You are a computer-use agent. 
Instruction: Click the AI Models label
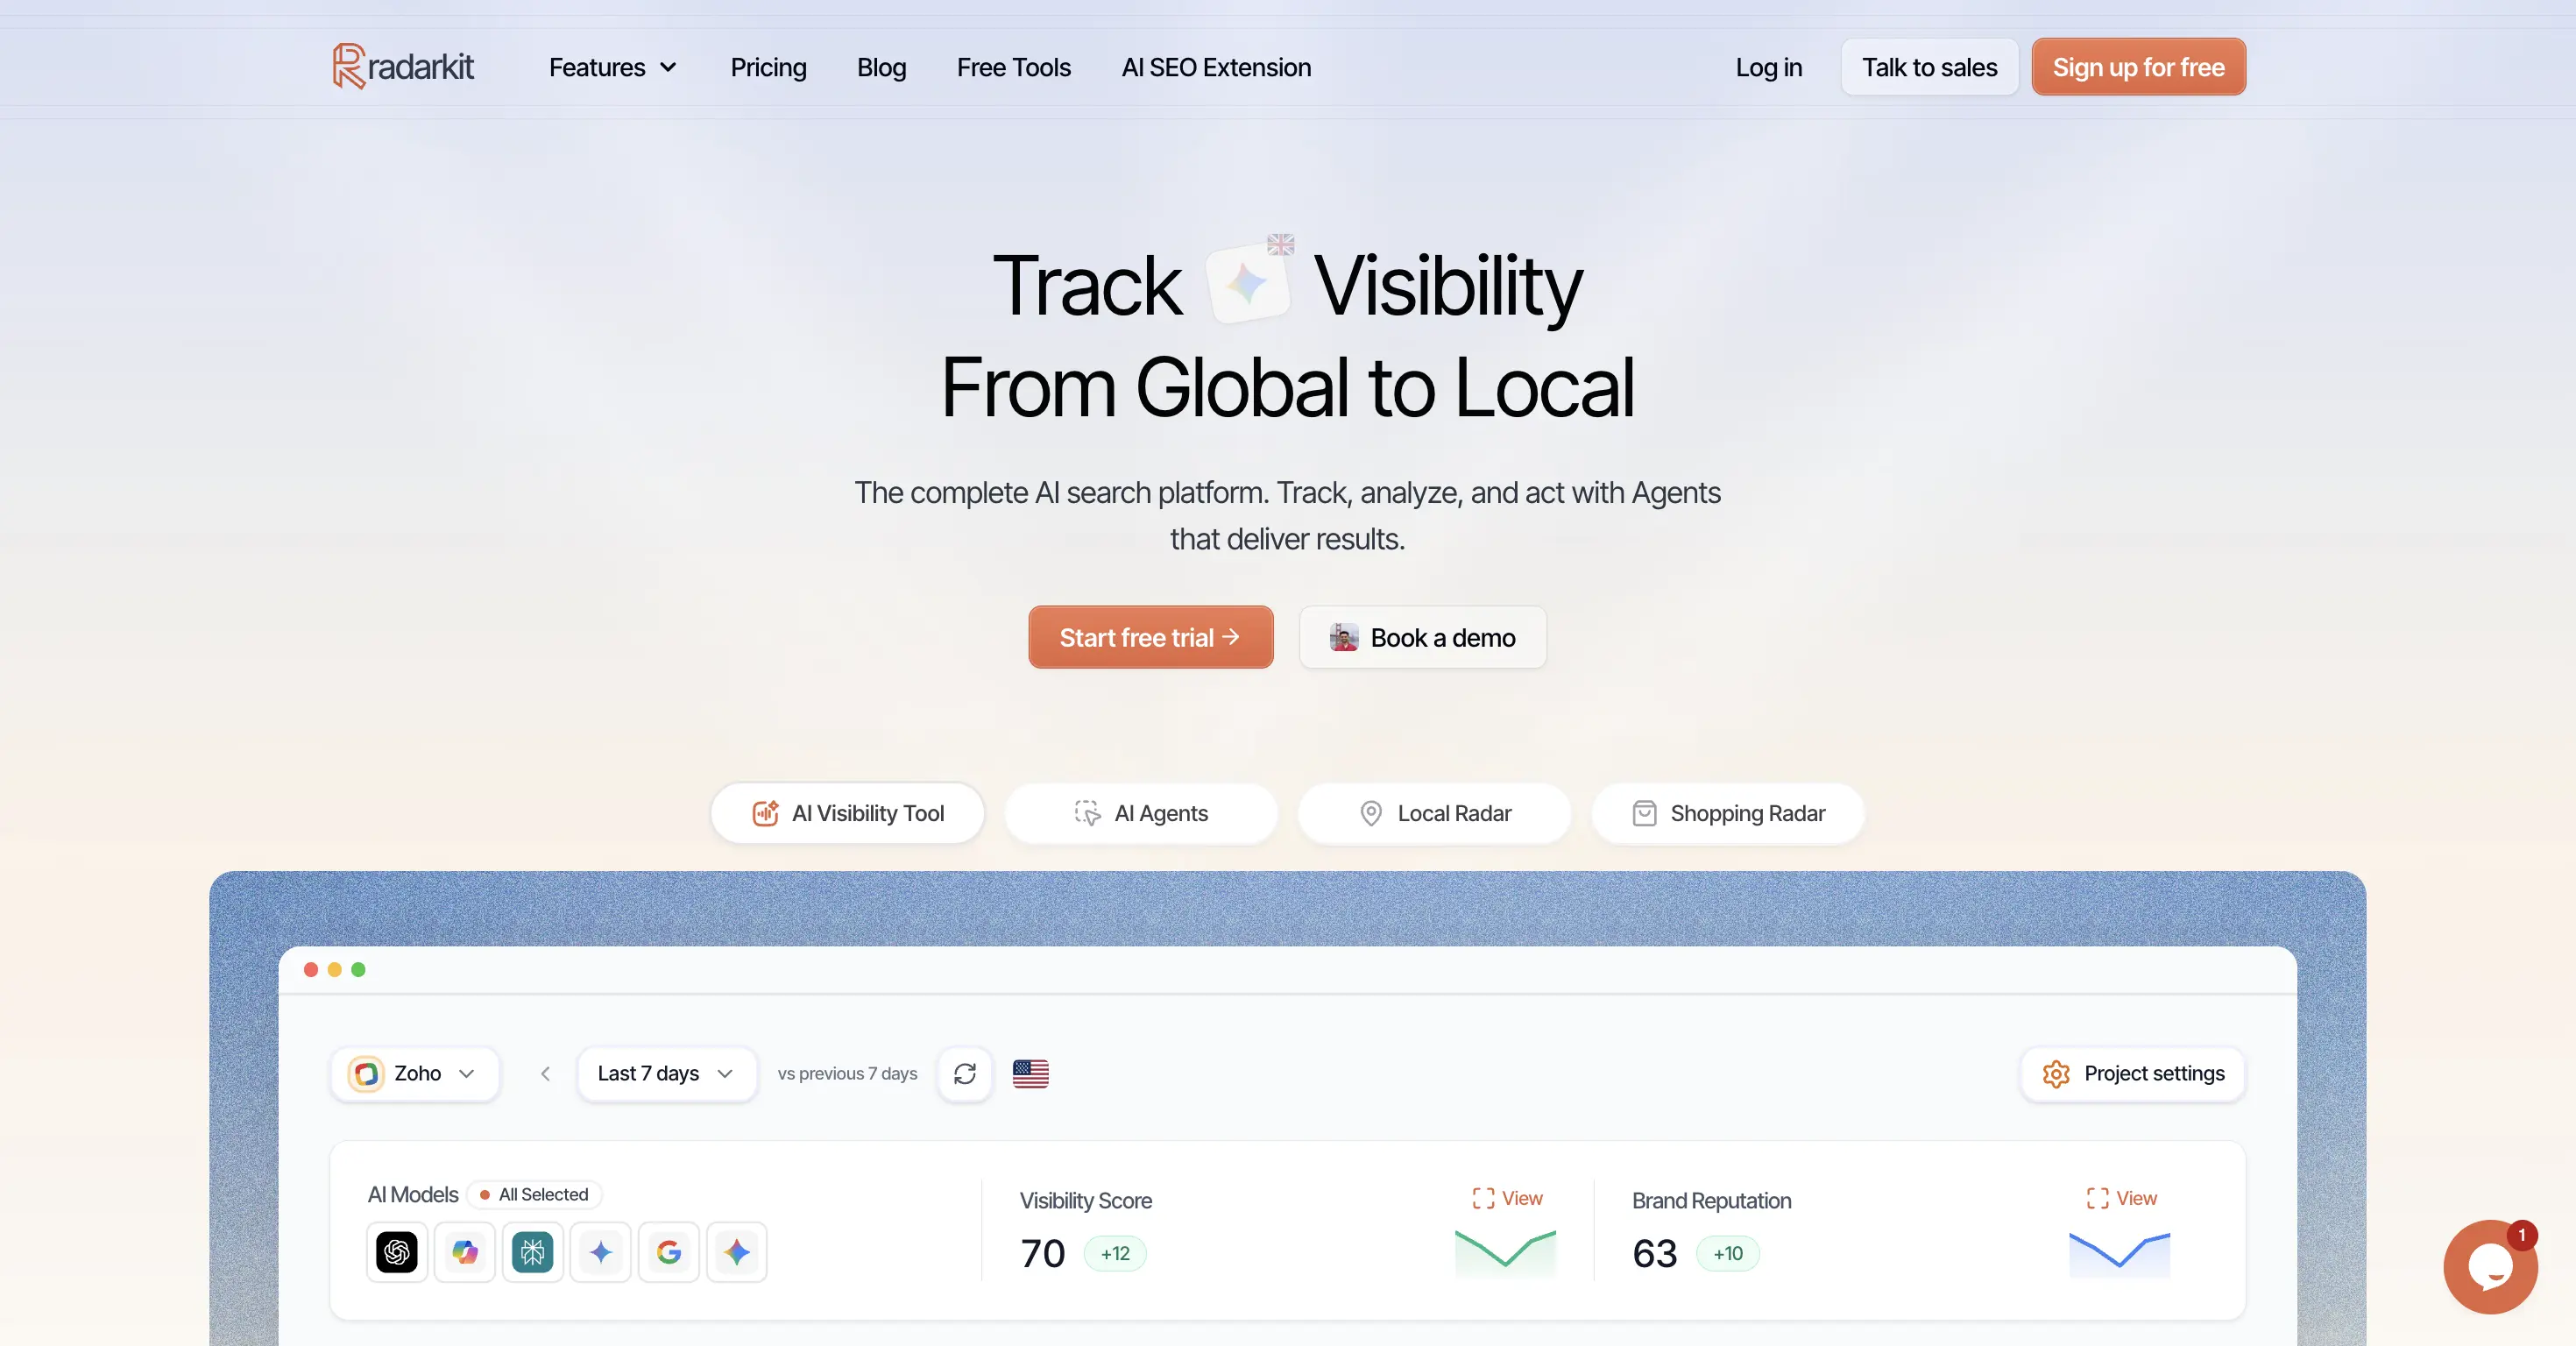coord(413,1195)
